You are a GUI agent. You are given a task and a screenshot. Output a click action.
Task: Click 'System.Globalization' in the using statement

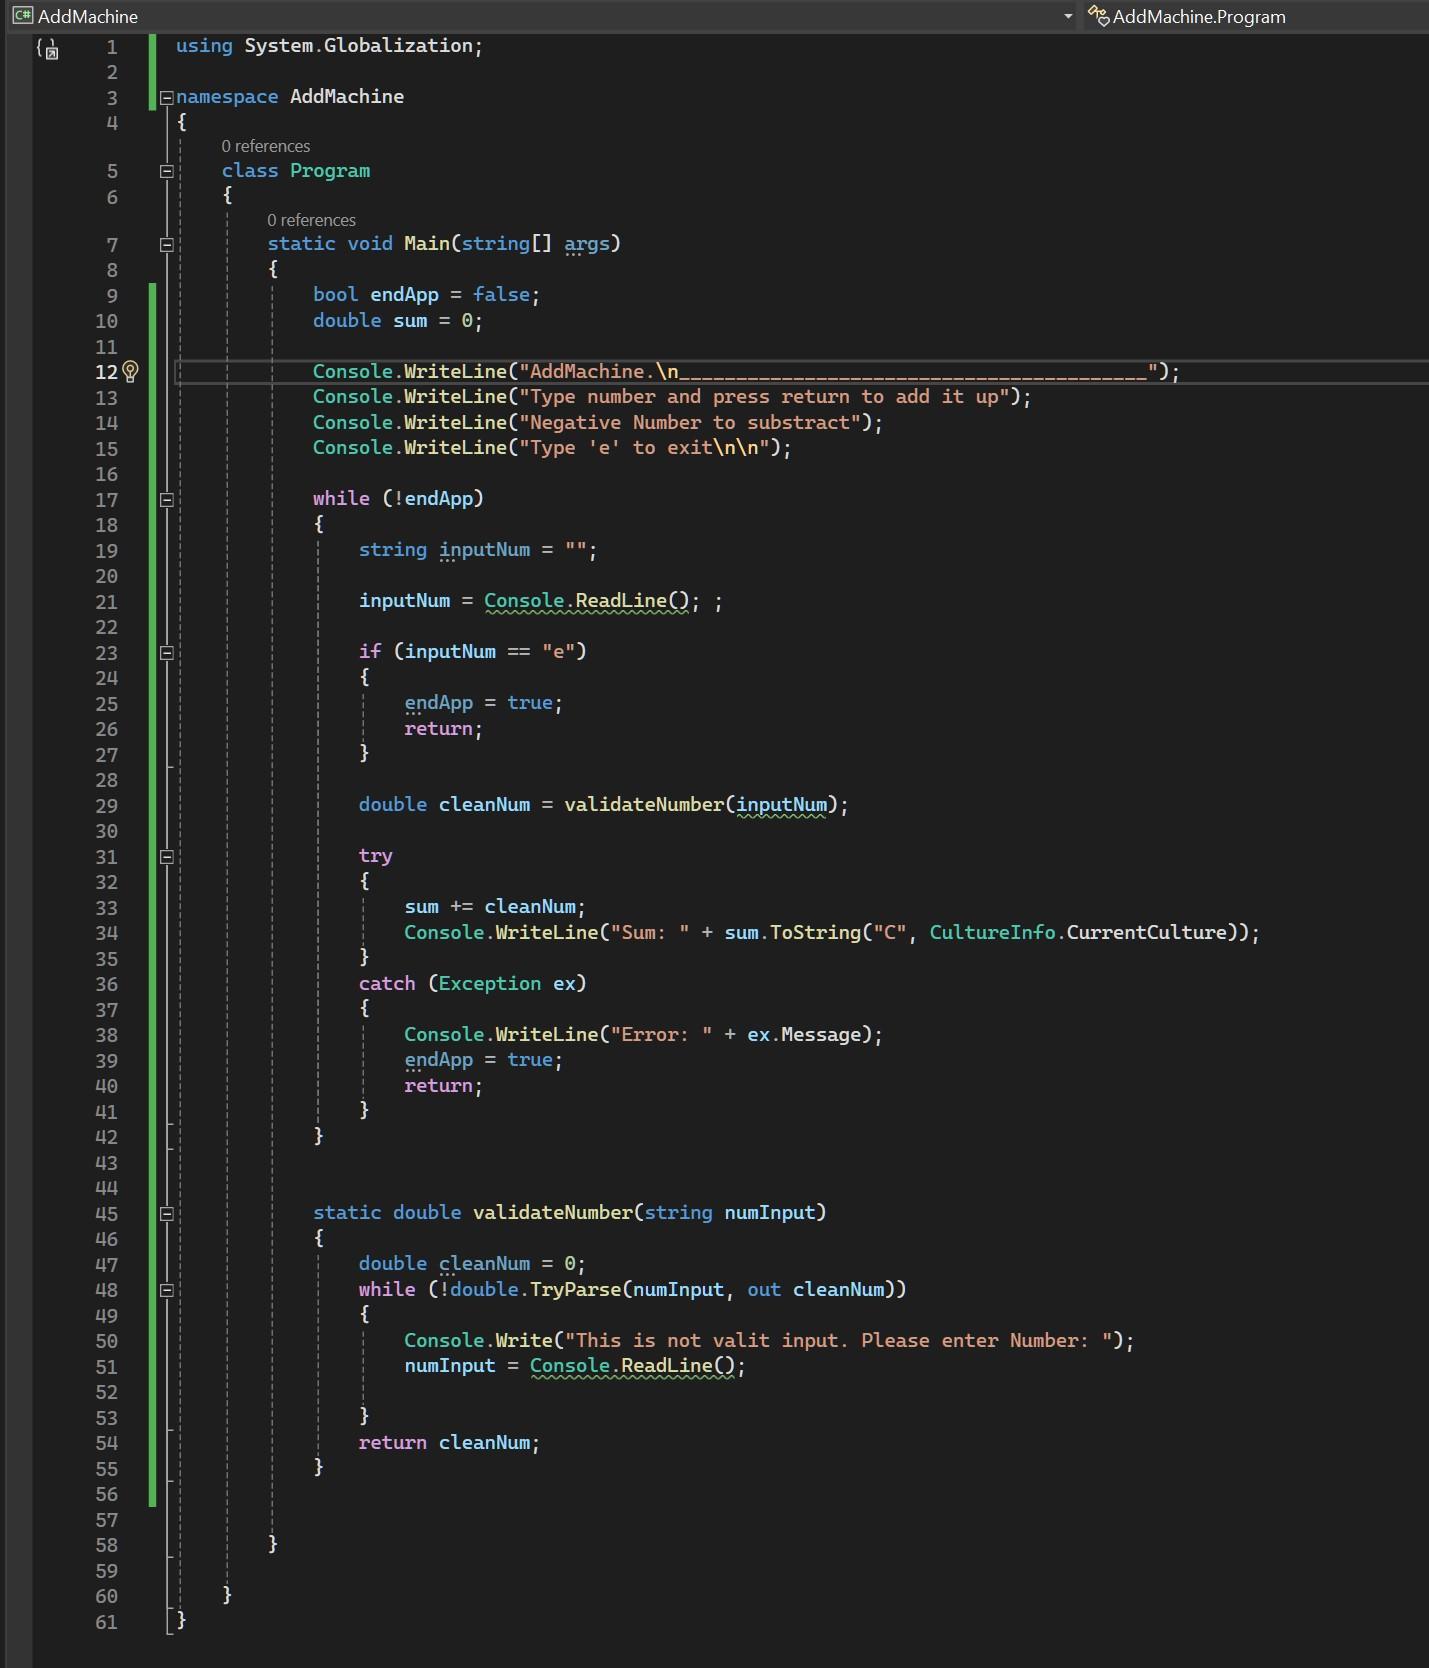coord(358,46)
